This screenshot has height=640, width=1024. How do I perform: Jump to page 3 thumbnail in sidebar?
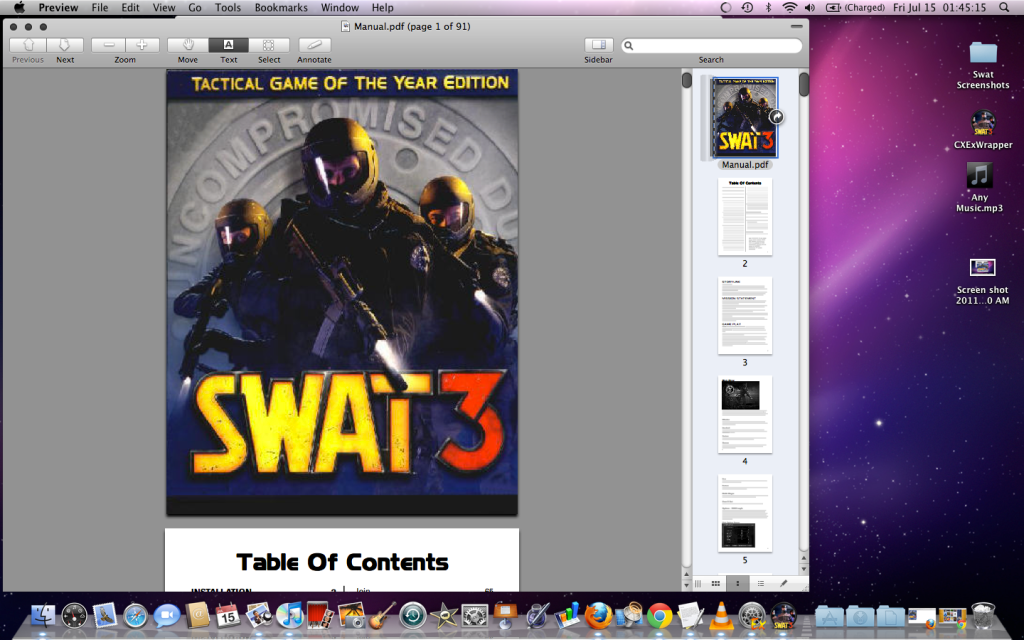744,315
